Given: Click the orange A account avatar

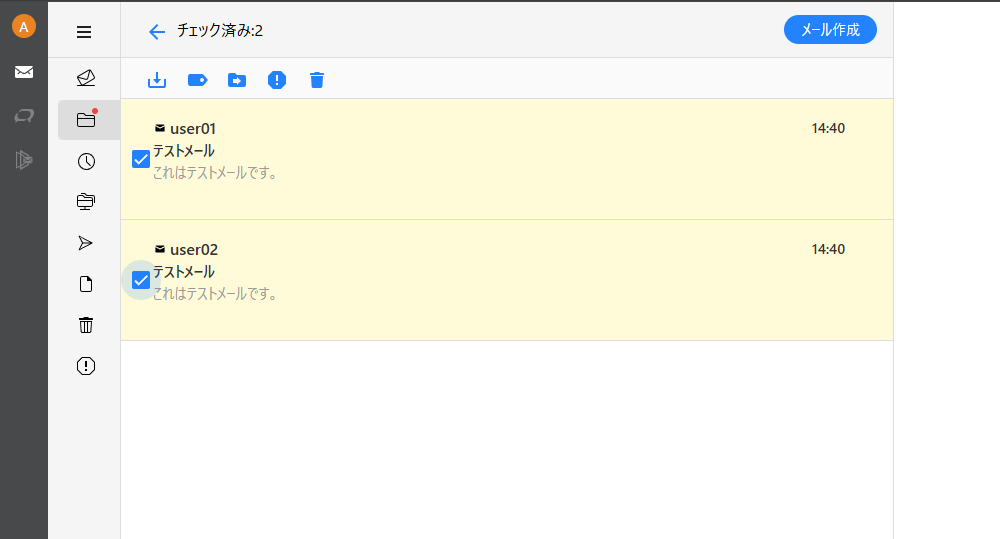Looking at the screenshot, I should pyautogui.click(x=24, y=27).
